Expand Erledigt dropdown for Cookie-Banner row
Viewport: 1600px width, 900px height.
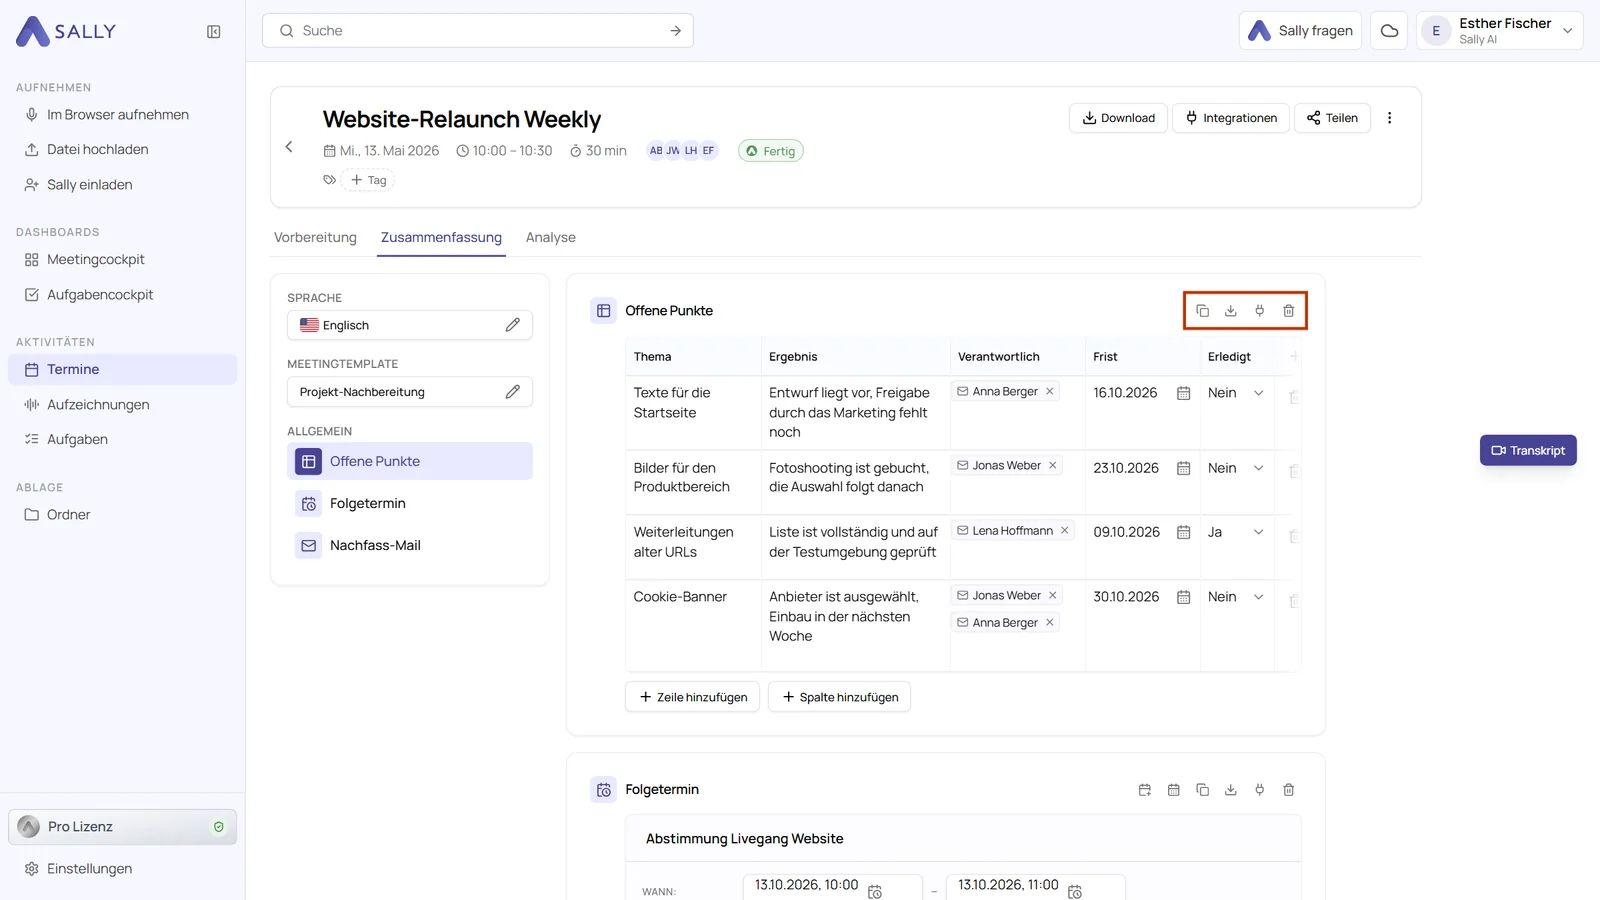(x=1258, y=597)
